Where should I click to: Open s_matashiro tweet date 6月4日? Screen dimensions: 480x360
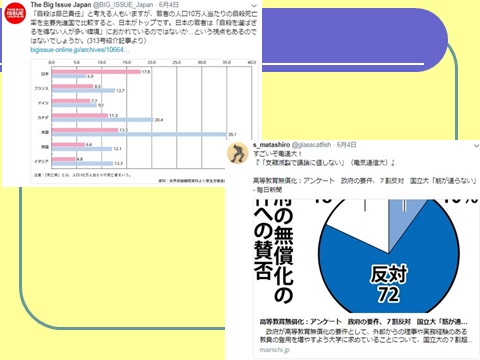pos(347,145)
